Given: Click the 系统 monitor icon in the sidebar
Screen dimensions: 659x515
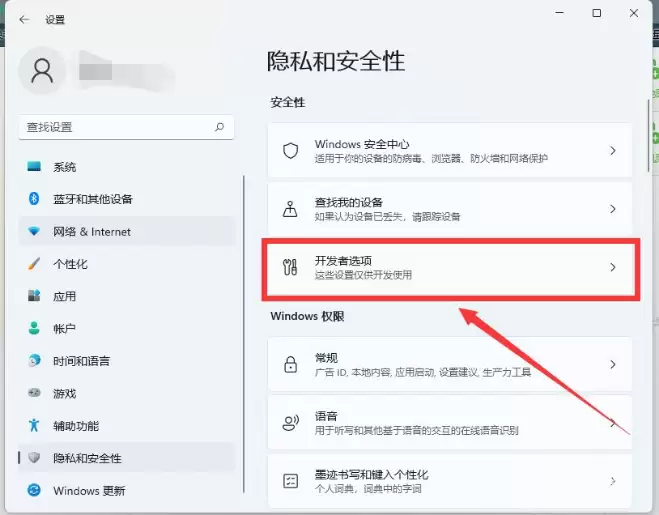Looking at the screenshot, I should pyautogui.click(x=34, y=167).
